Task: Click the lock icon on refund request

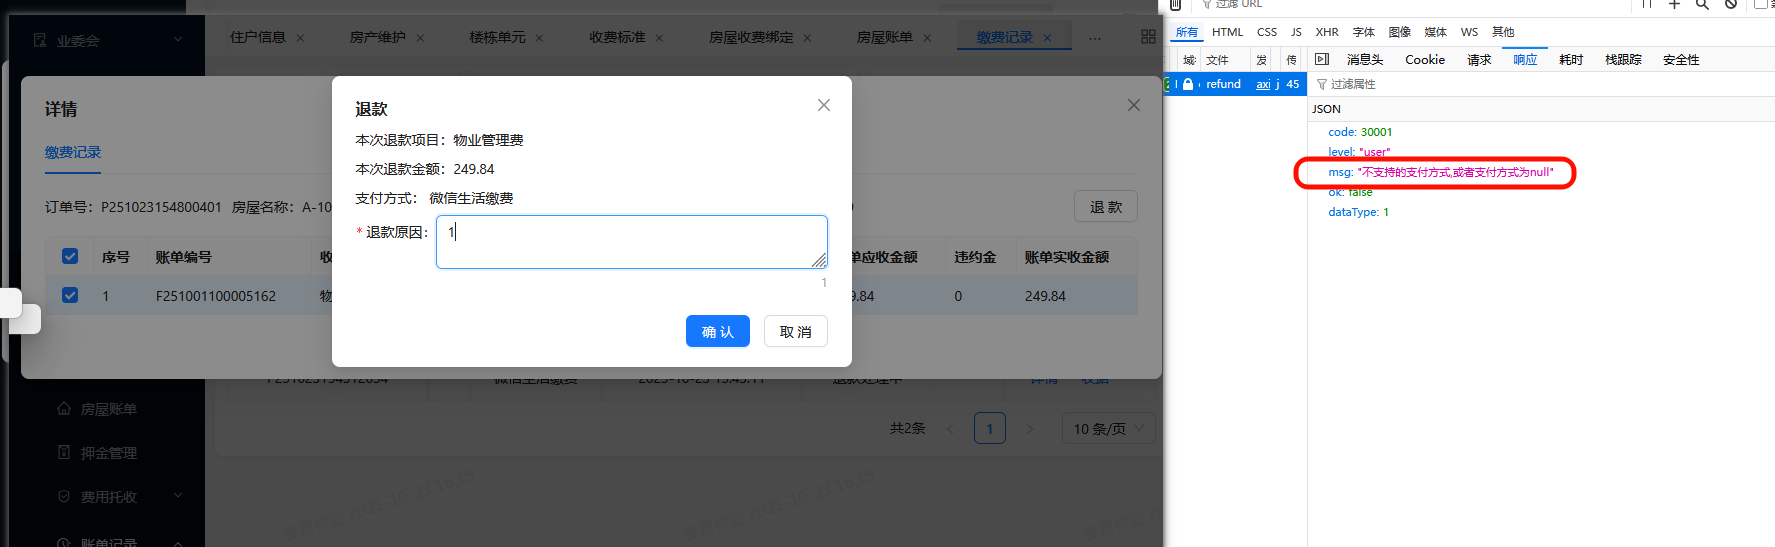Action: click(x=1188, y=84)
